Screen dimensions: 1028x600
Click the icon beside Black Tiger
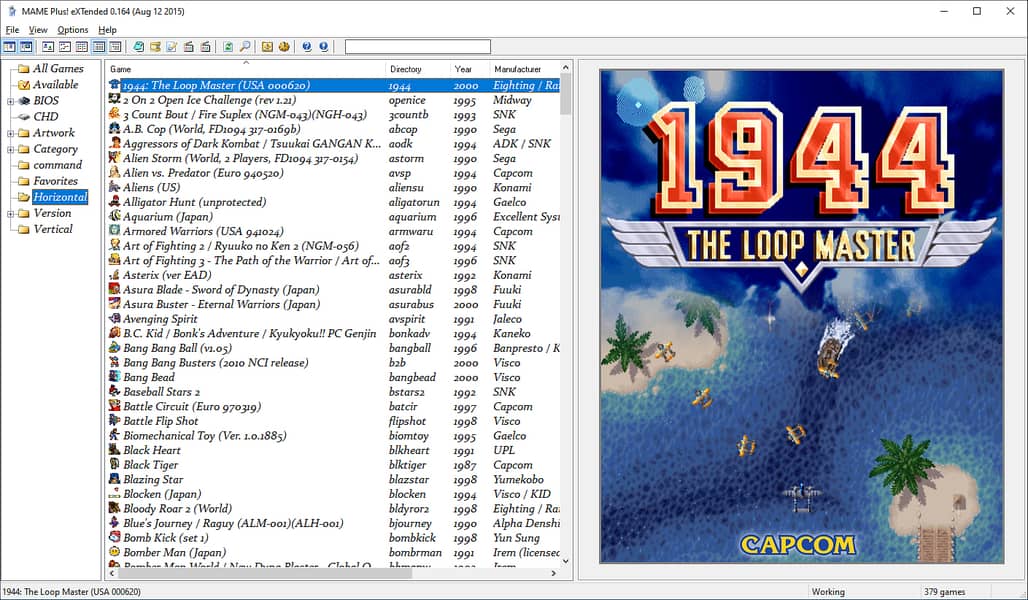coord(115,464)
